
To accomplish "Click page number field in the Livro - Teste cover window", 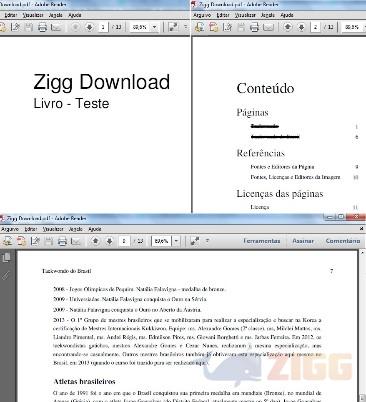I will (103, 27).
